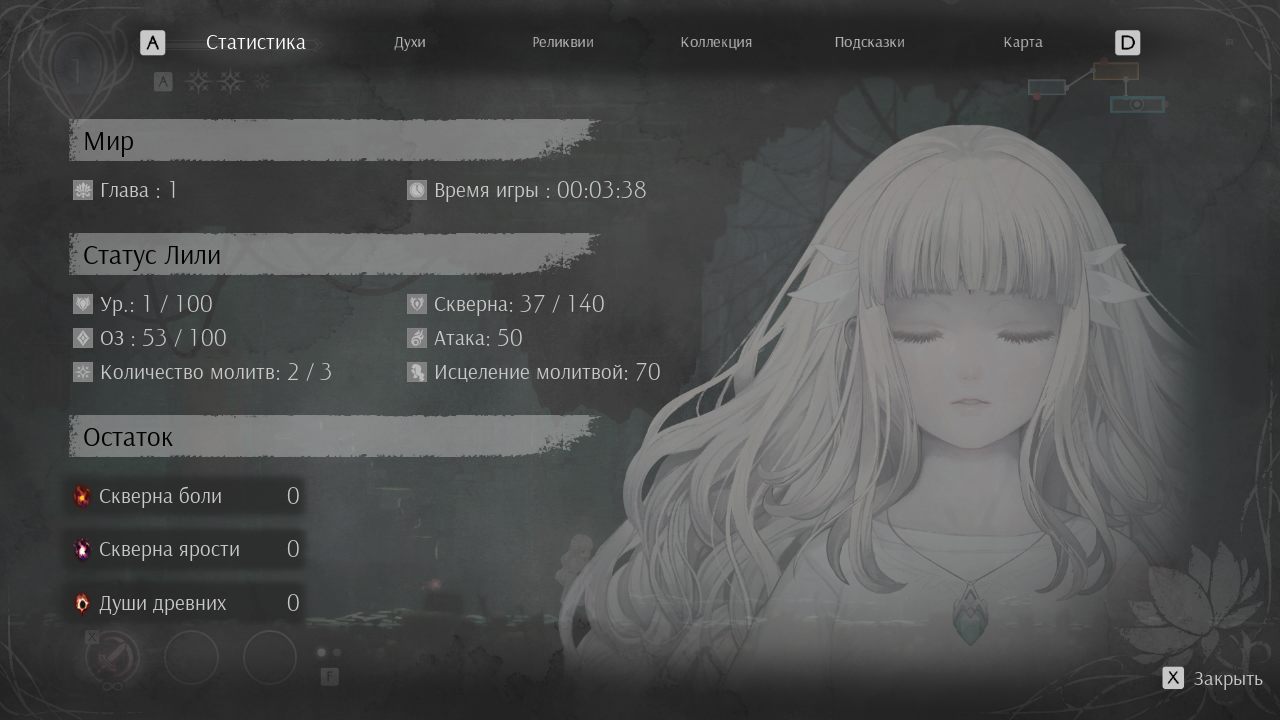Screen dimensions: 1280x720
Task: Select the Скверна боли remnant row
Action: click(186, 496)
